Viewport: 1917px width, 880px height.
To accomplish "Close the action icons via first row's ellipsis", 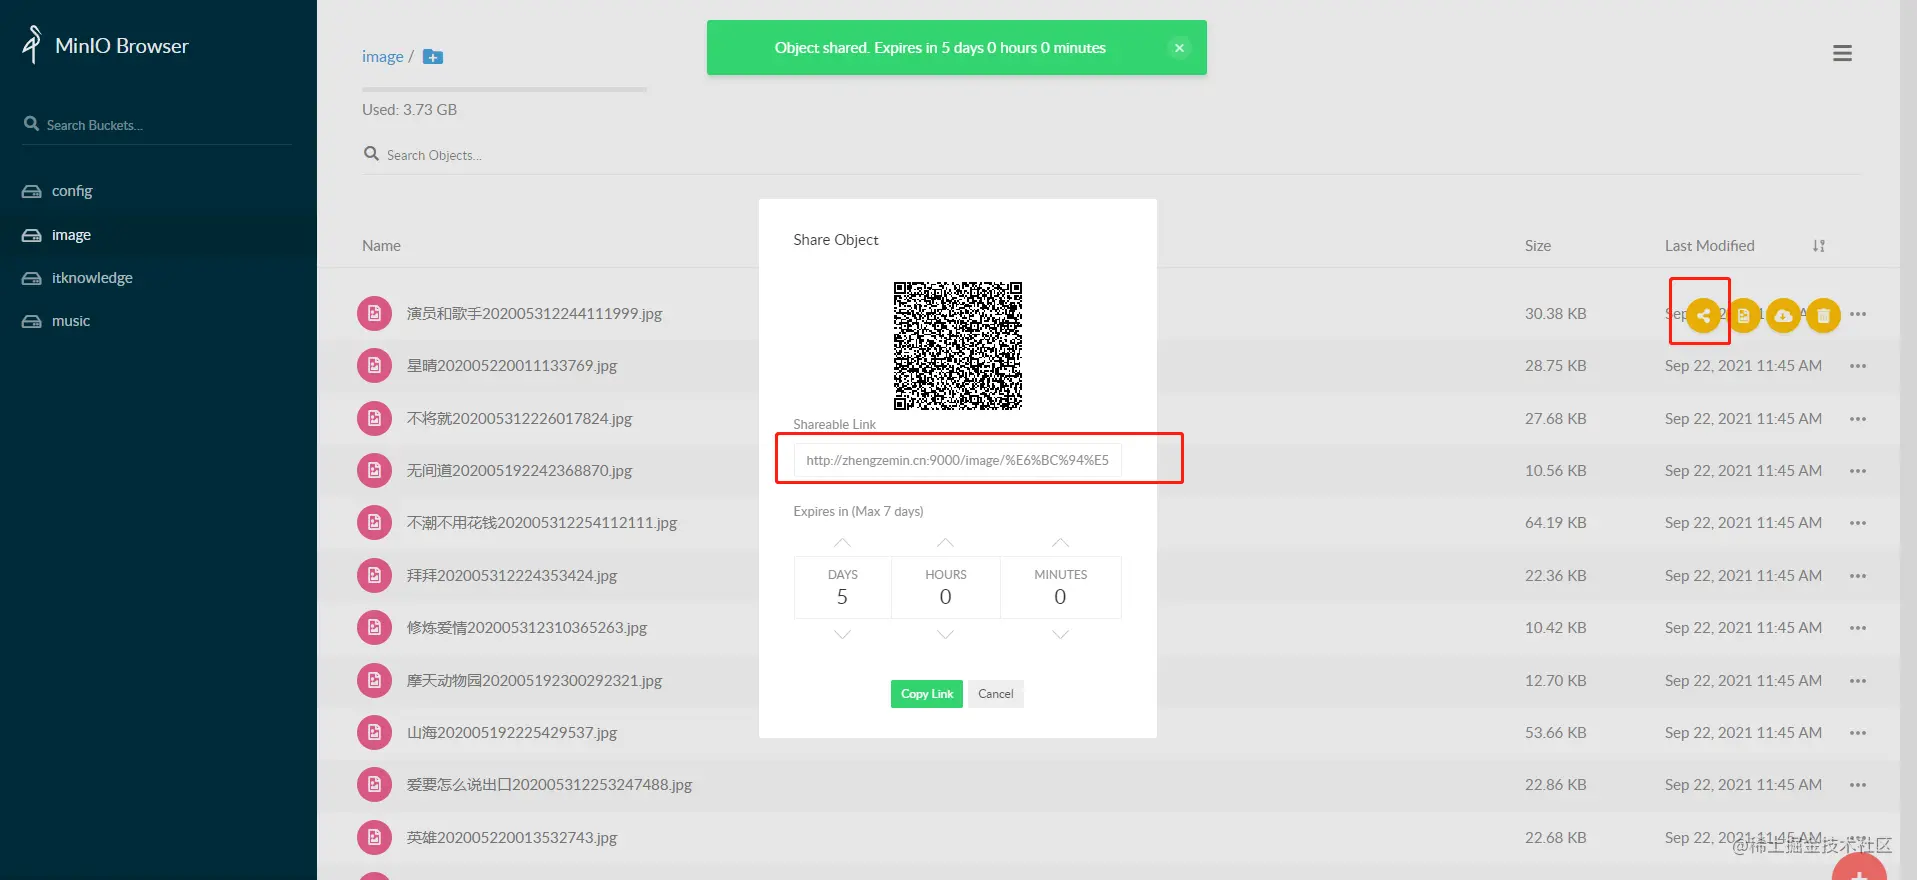I will 1858,314.
